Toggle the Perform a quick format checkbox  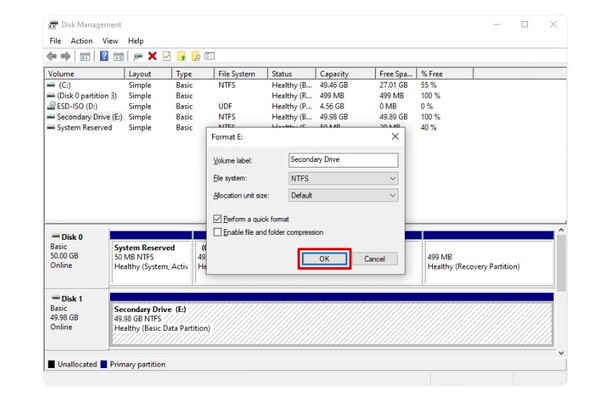218,218
